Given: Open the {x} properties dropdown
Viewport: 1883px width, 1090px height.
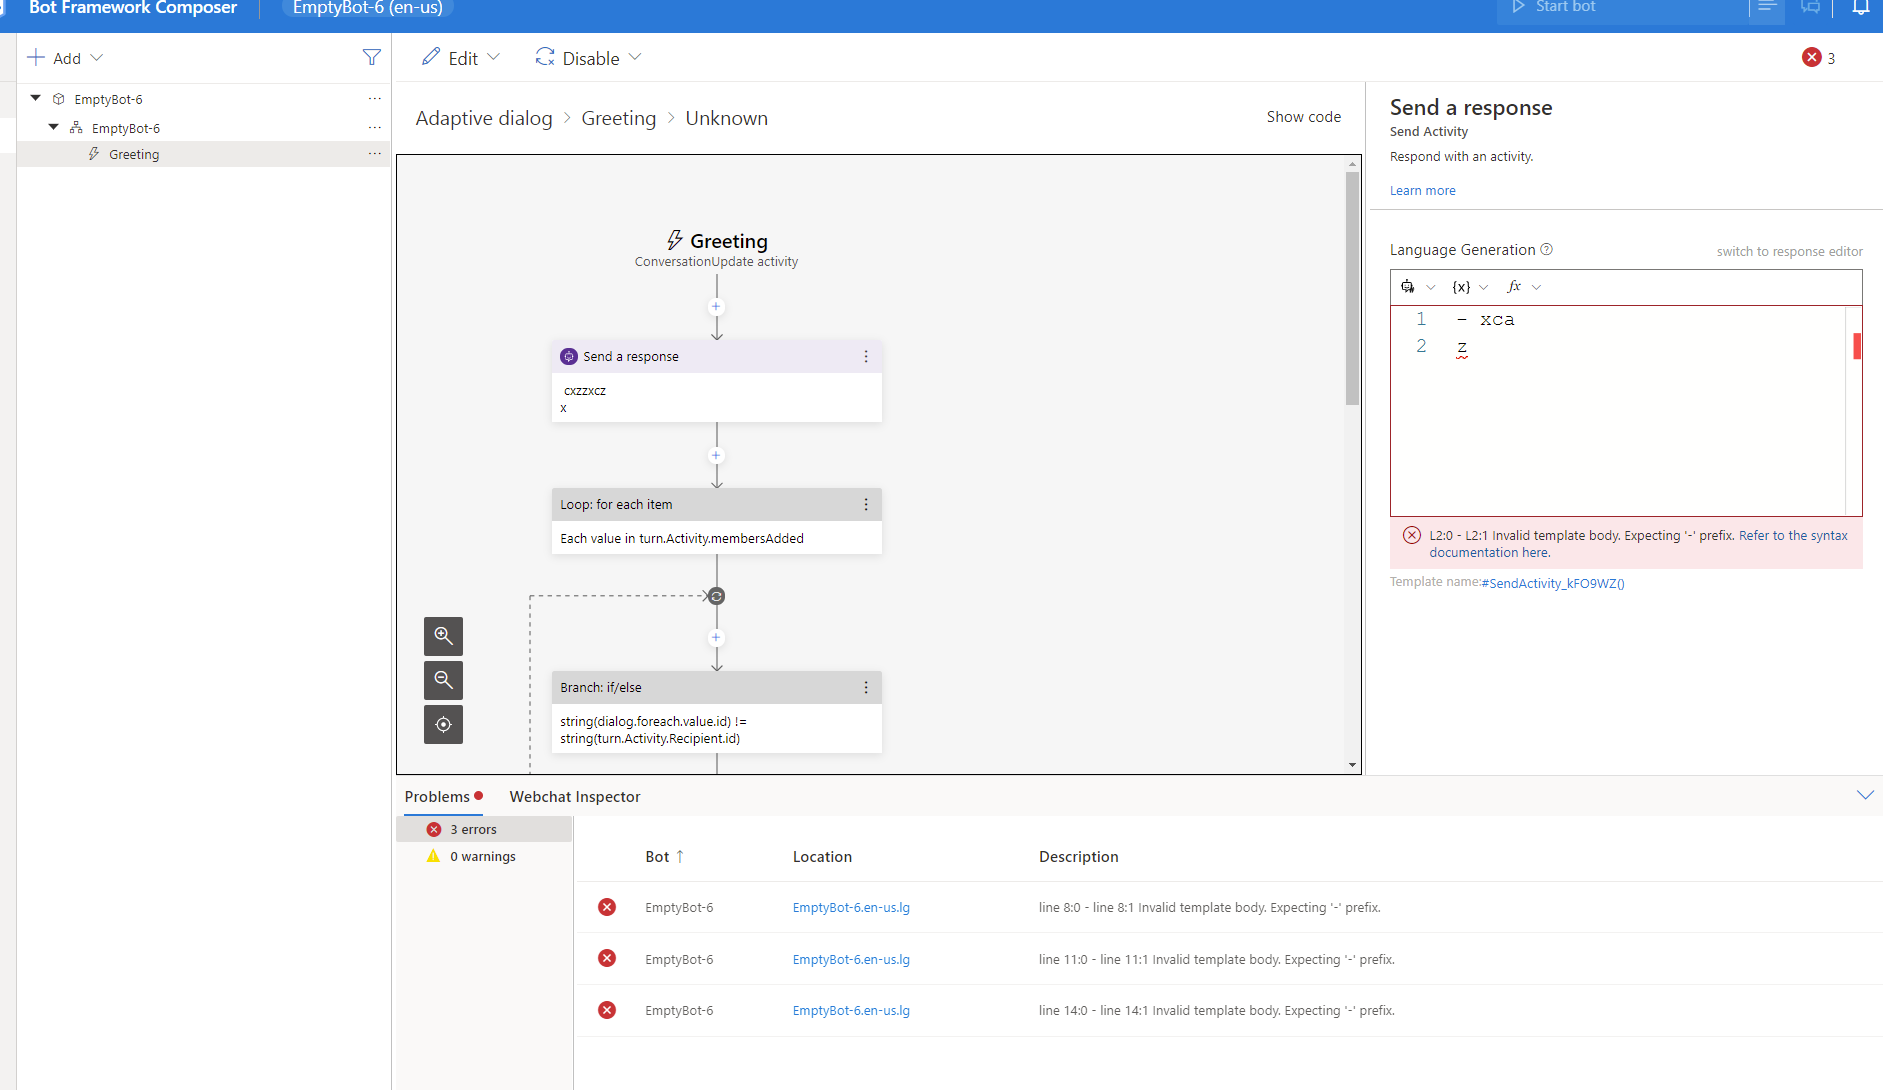Looking at the screenshot, I should pos(1470,287).
